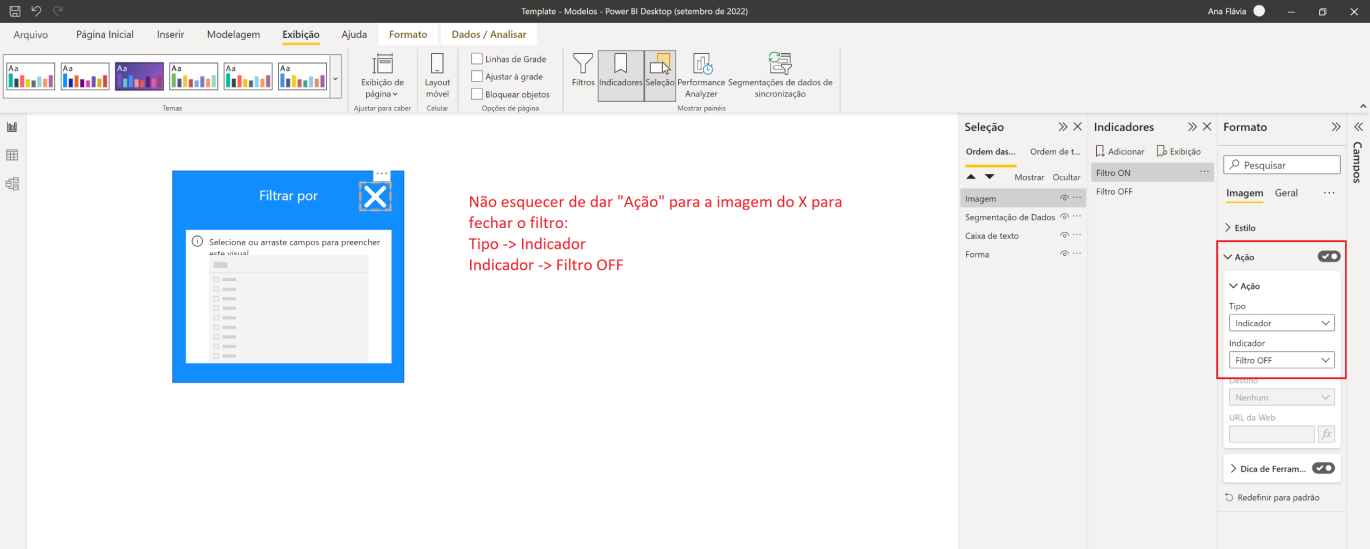Image resolution: width=1370 pixels, height=549 pixels.
Task: Click the Redo arrow icon
Action: (x=57, y=11)
